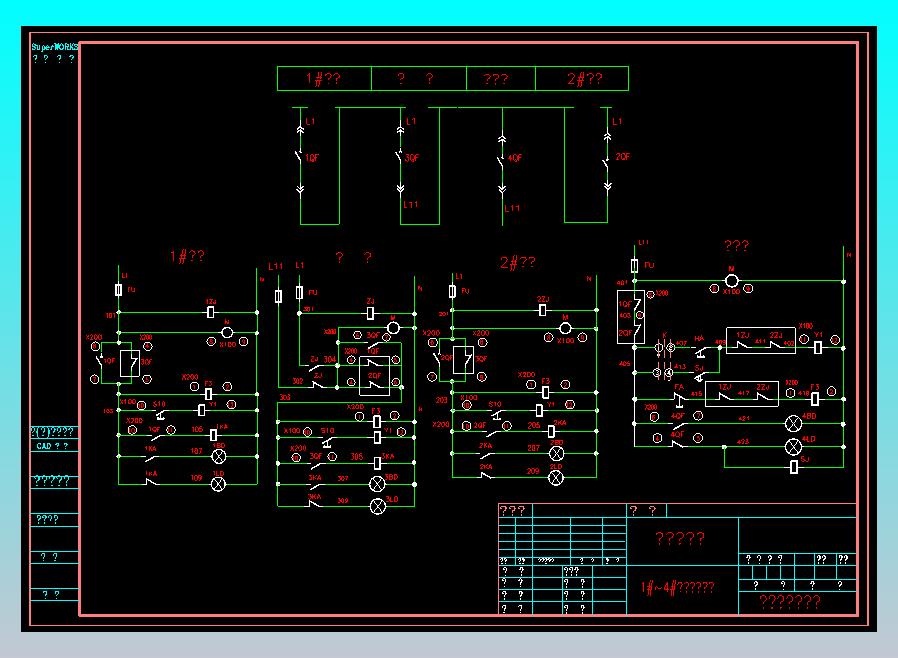Select the 1BD indicator lamp symbol
The height and width of the screenshot is (658, 898).
point(219,456)
